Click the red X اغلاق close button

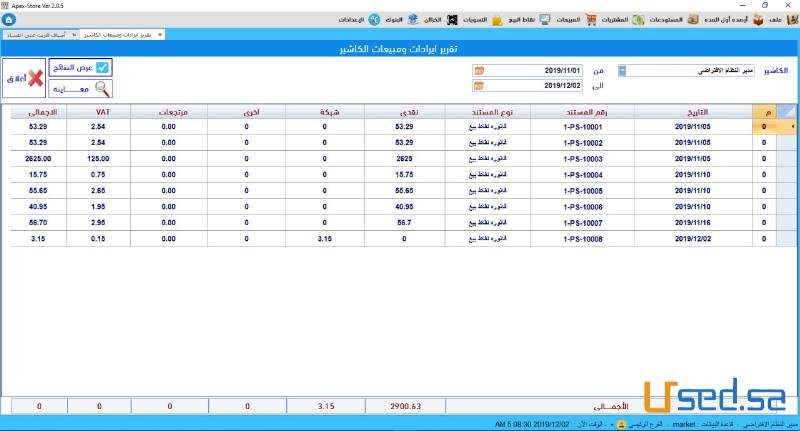tap(23, 78)
